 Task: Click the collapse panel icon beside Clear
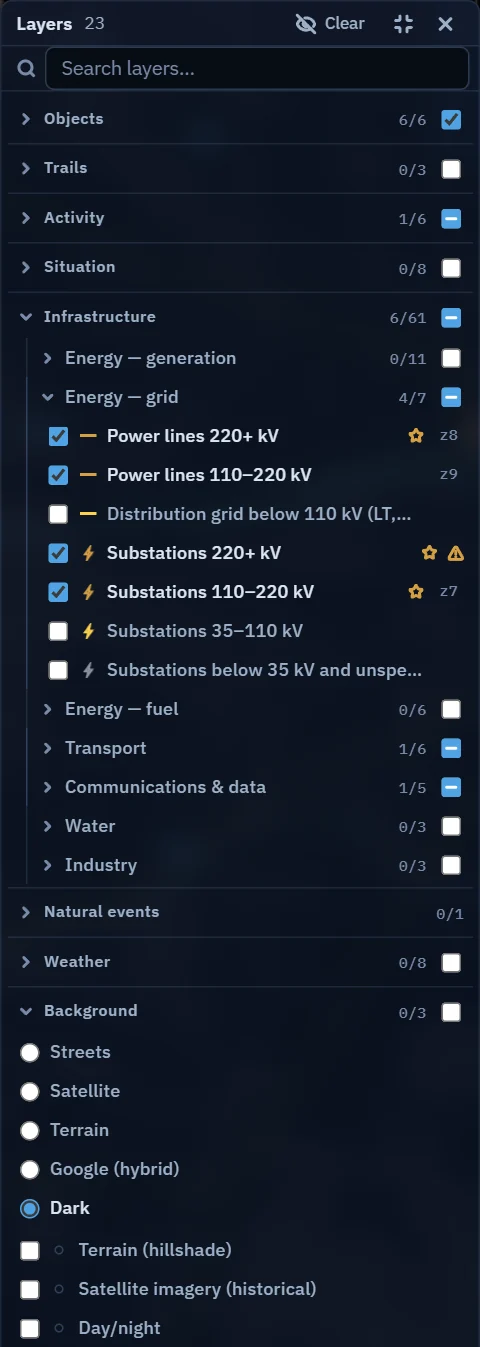(x=404, y=24)
